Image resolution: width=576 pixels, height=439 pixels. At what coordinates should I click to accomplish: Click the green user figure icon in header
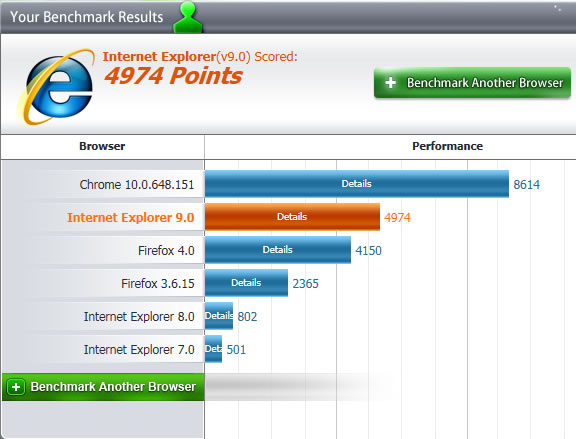(x=188, y=17)
